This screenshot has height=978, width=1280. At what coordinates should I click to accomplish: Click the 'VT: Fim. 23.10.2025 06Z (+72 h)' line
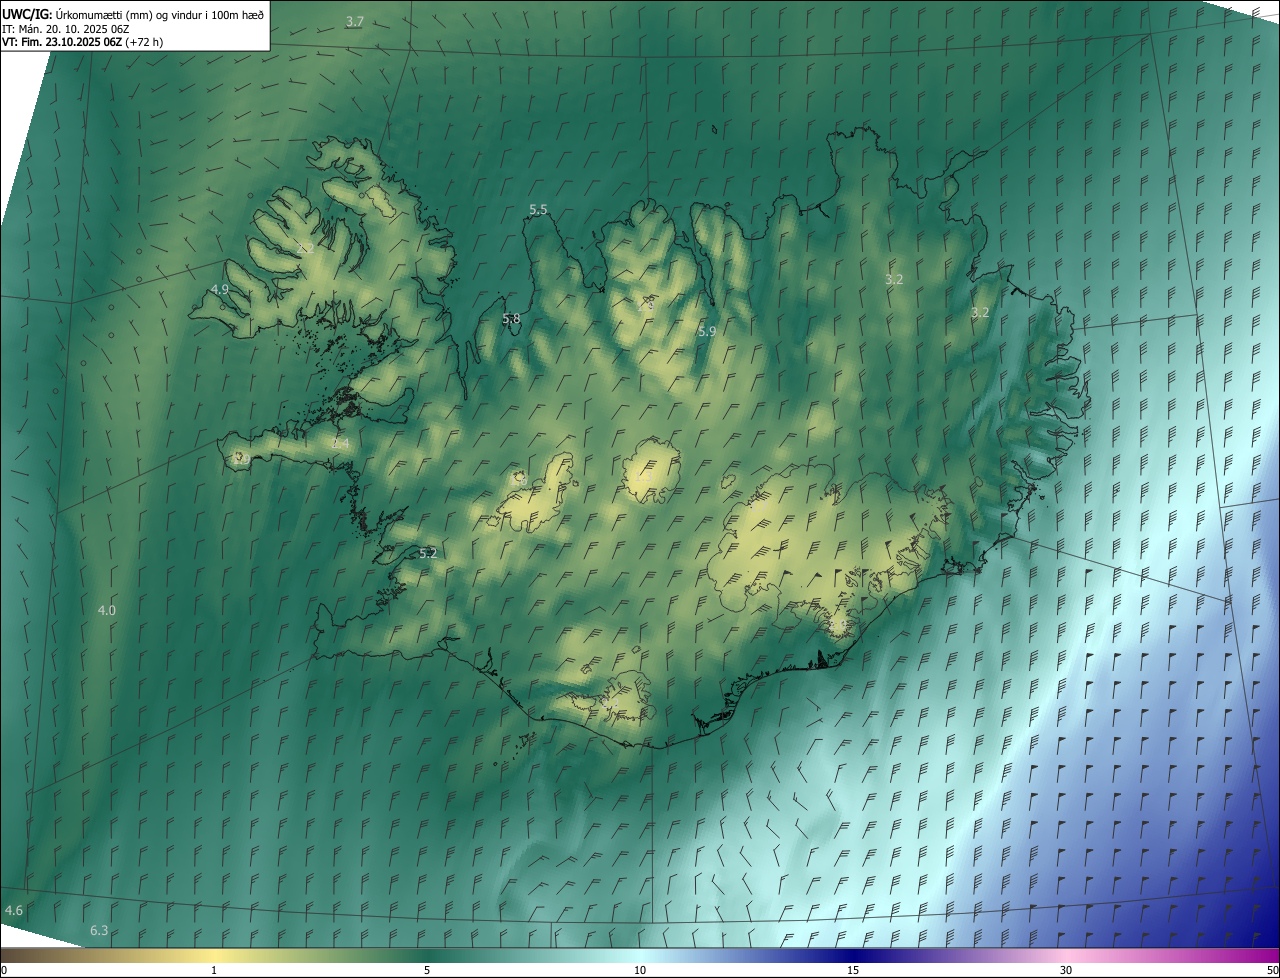point(82,42)
